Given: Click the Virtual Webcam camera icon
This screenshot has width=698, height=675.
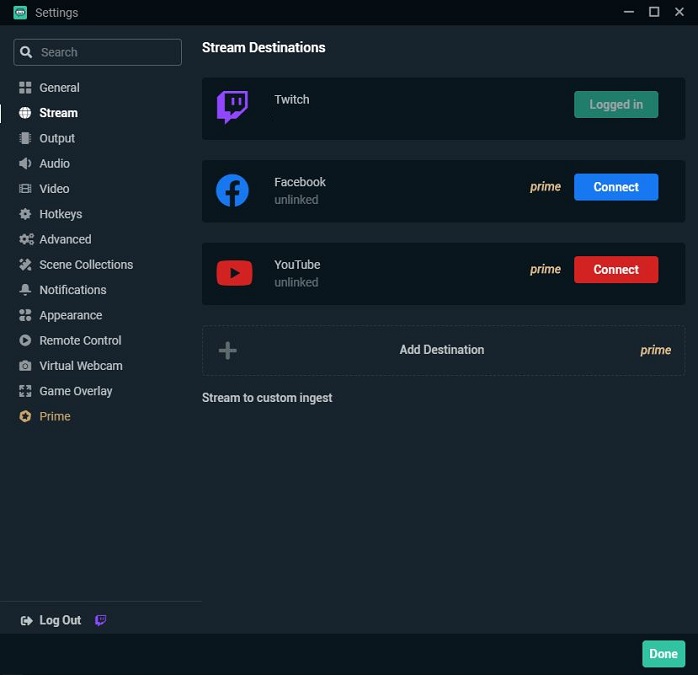Looking at the screenshot, I should 25,366.
